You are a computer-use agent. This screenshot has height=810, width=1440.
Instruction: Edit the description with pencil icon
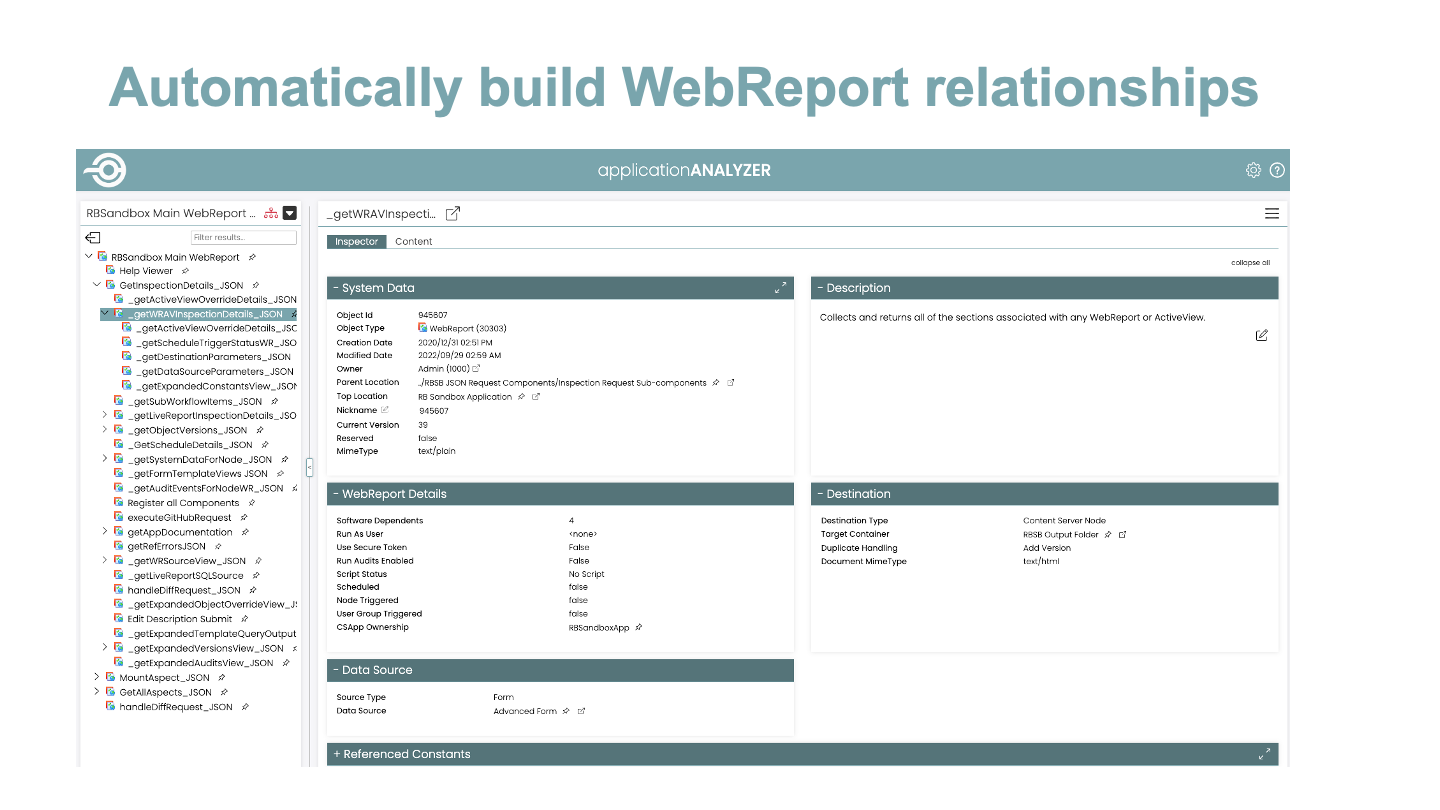click(1262, 335)
